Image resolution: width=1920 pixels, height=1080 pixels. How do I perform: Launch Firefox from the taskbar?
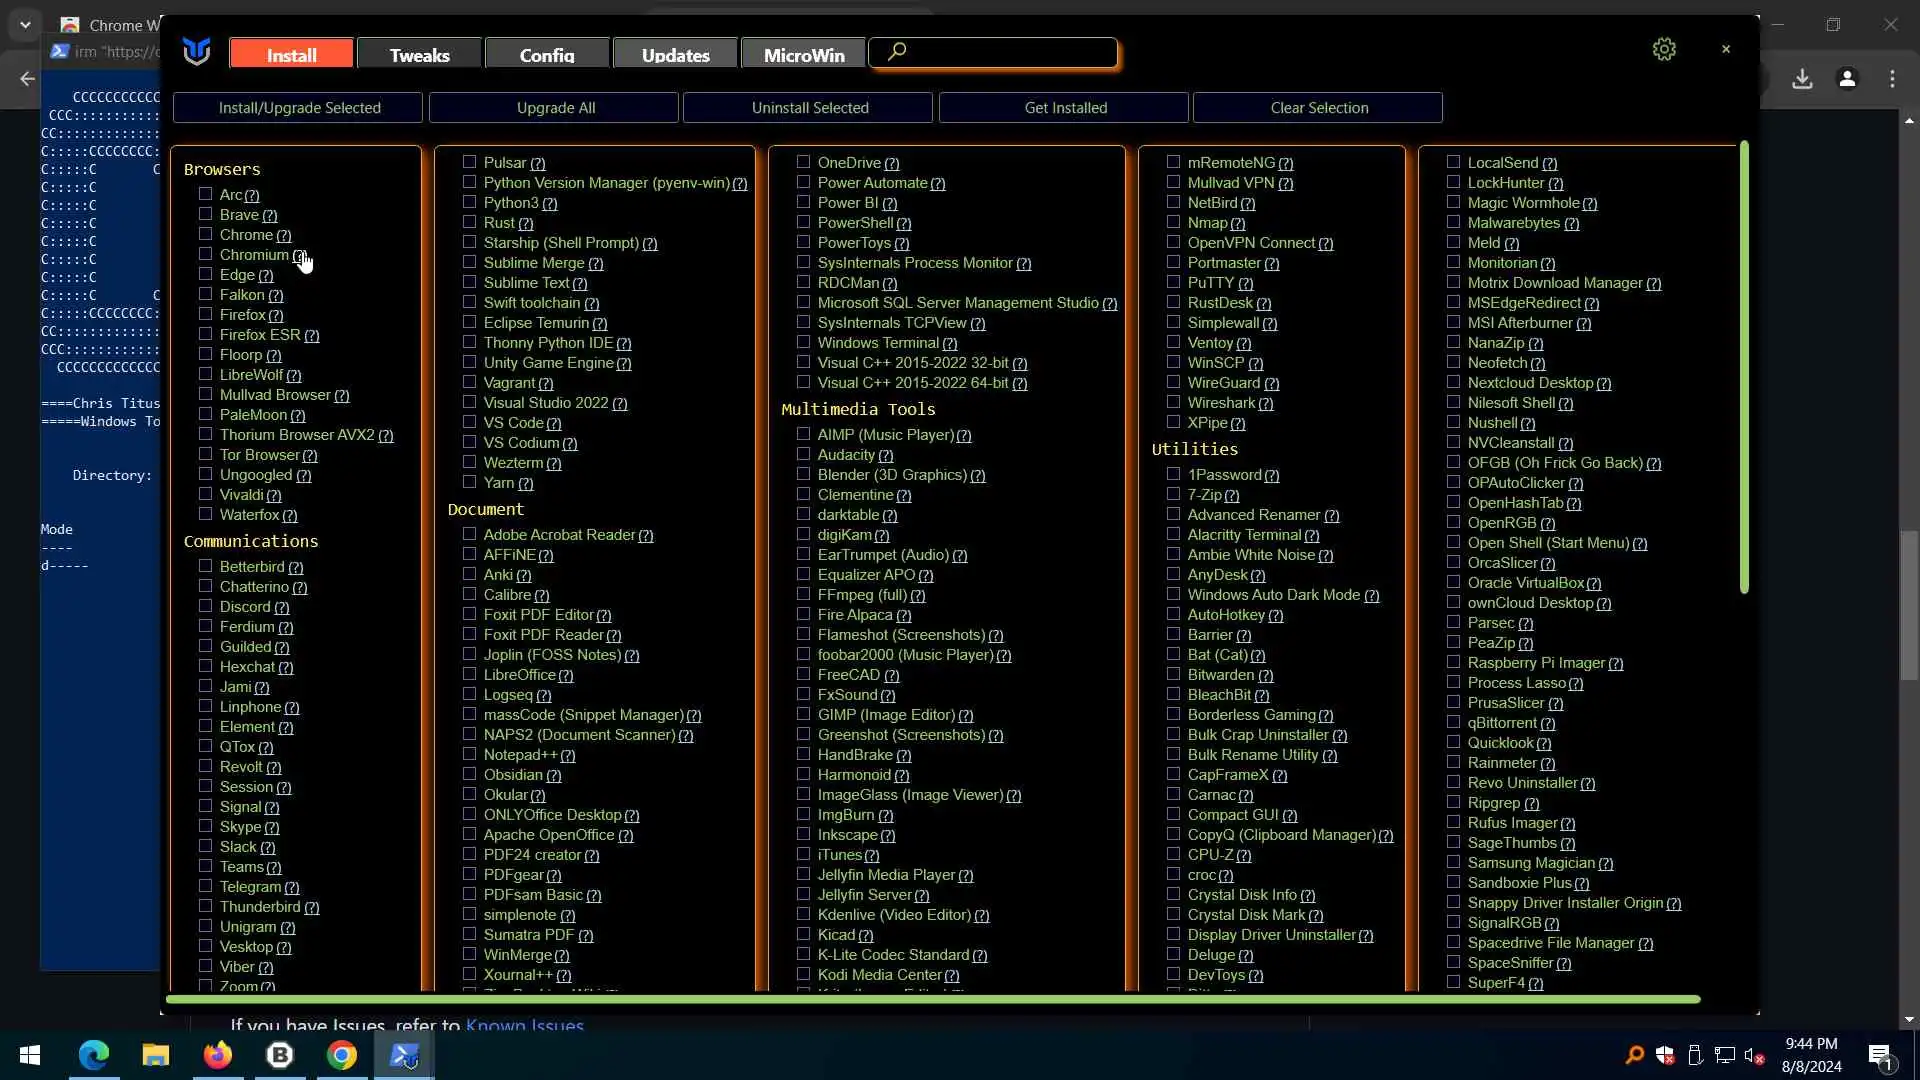point(218,1055)
